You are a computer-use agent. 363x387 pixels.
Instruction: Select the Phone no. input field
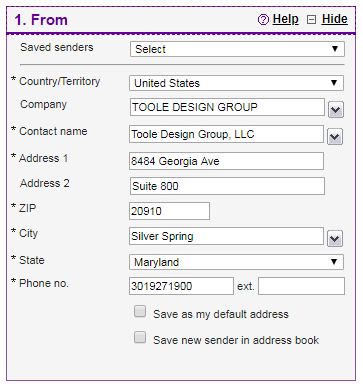181,286
